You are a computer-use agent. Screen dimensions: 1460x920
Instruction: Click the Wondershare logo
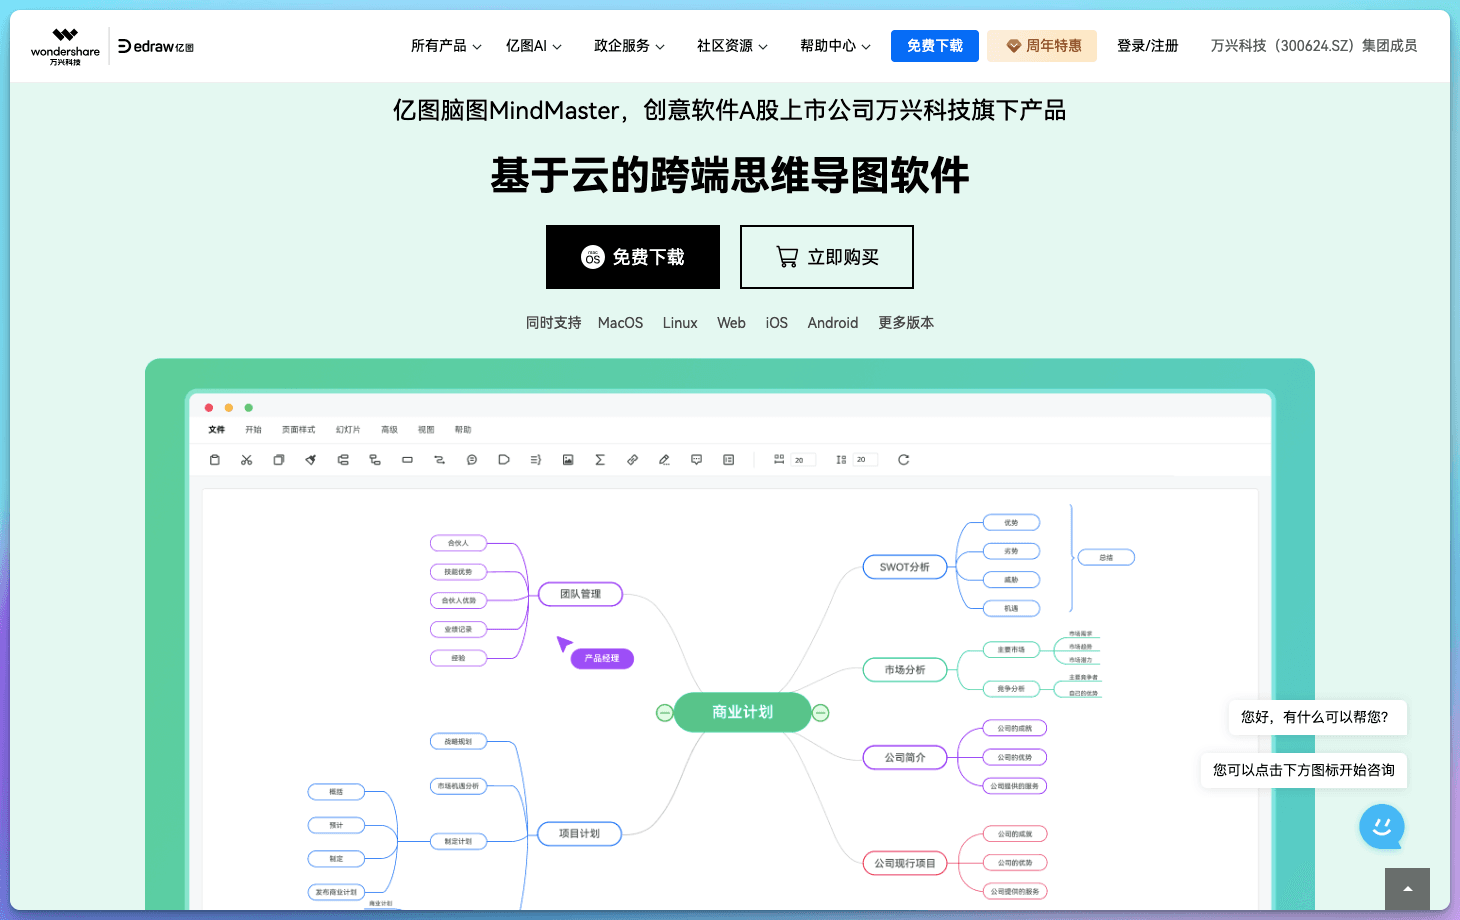pos(65,46)
